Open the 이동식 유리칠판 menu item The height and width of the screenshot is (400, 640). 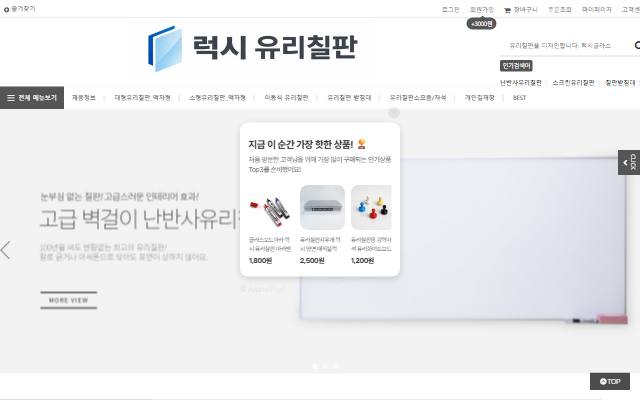286,98
